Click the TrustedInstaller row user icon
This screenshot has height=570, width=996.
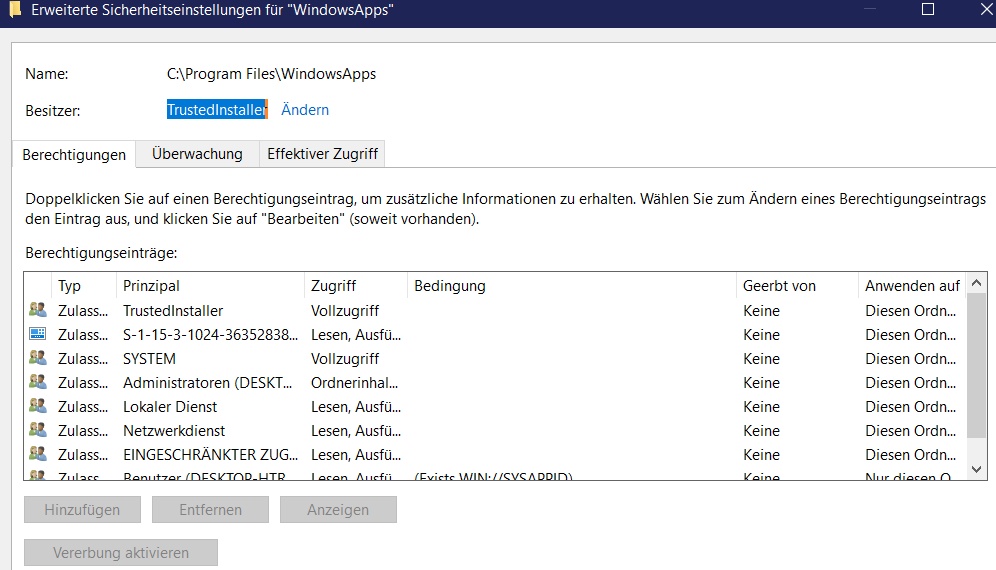(x=37, y=310)
